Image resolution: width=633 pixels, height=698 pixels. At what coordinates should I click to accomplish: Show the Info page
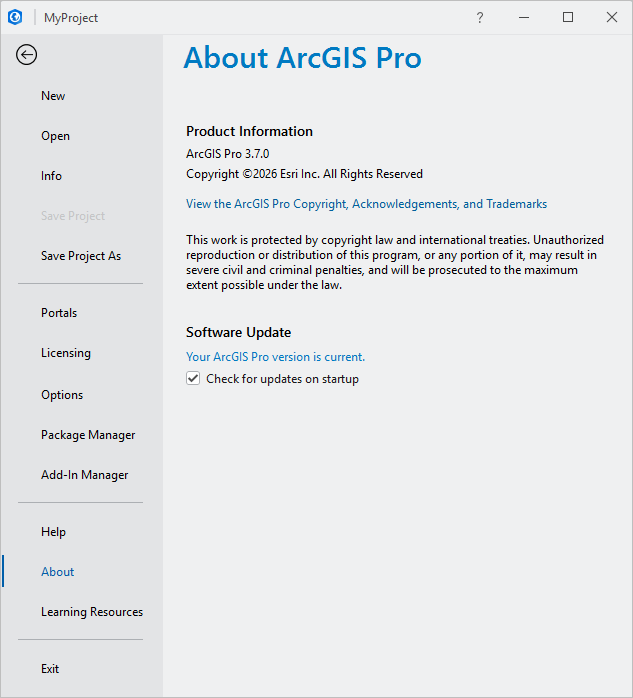(x=51, y=176)
